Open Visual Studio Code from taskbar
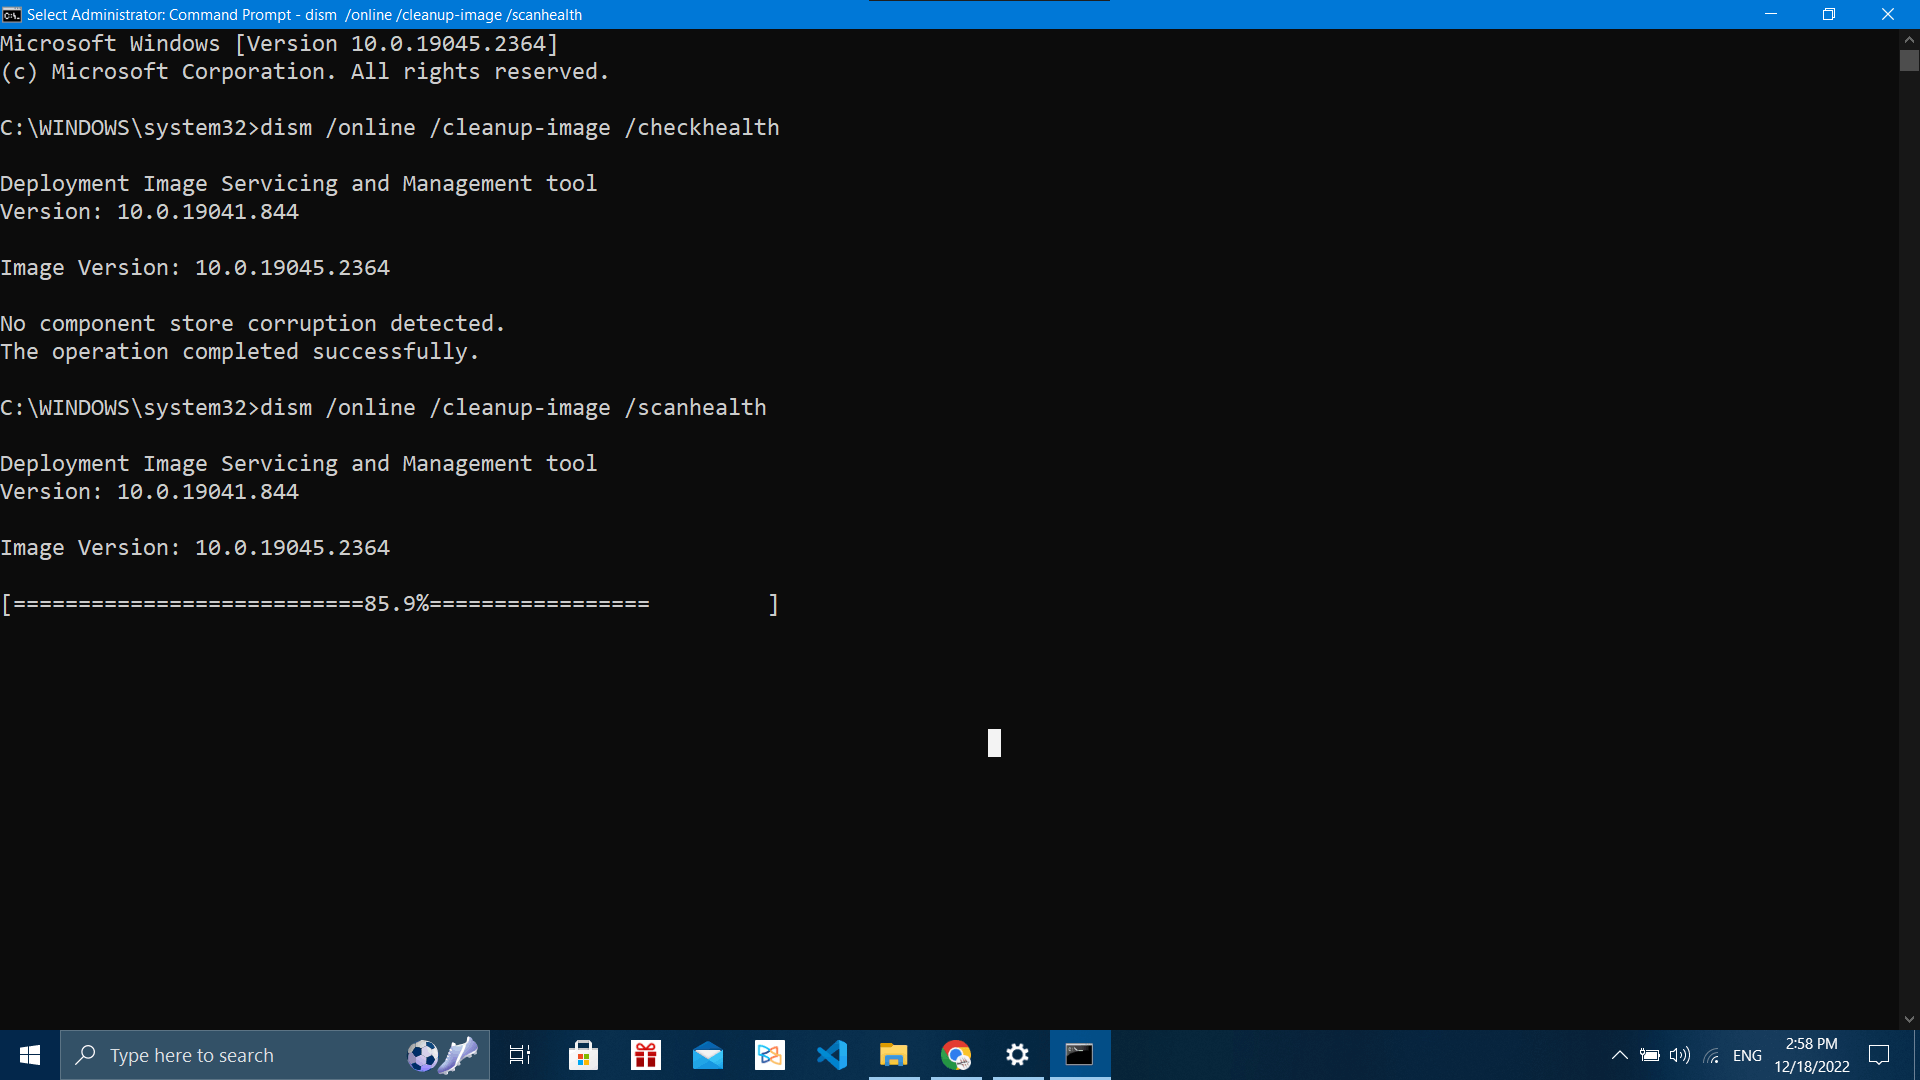1920x1080 pixels. [x=832, y=1055]
